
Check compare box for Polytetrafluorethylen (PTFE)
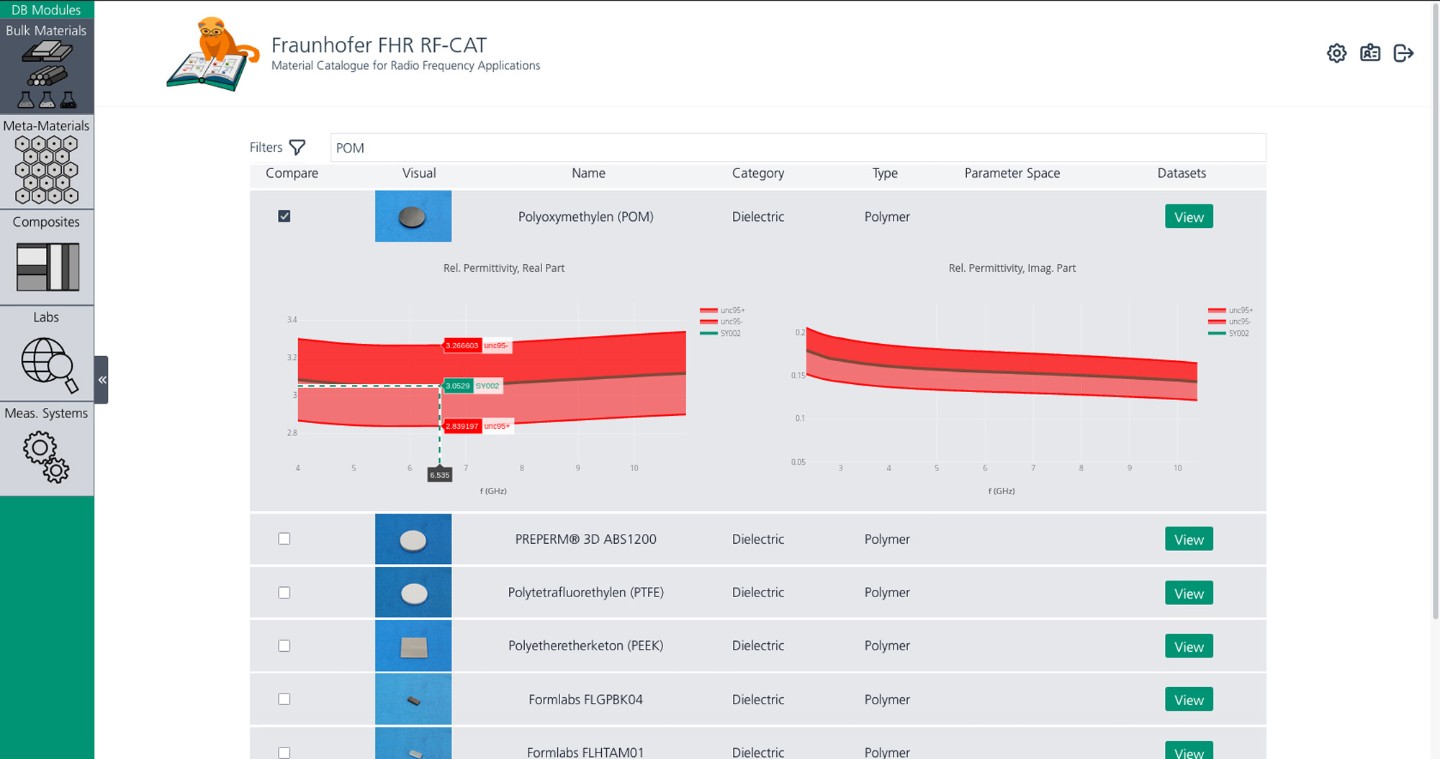click(284, 593)
